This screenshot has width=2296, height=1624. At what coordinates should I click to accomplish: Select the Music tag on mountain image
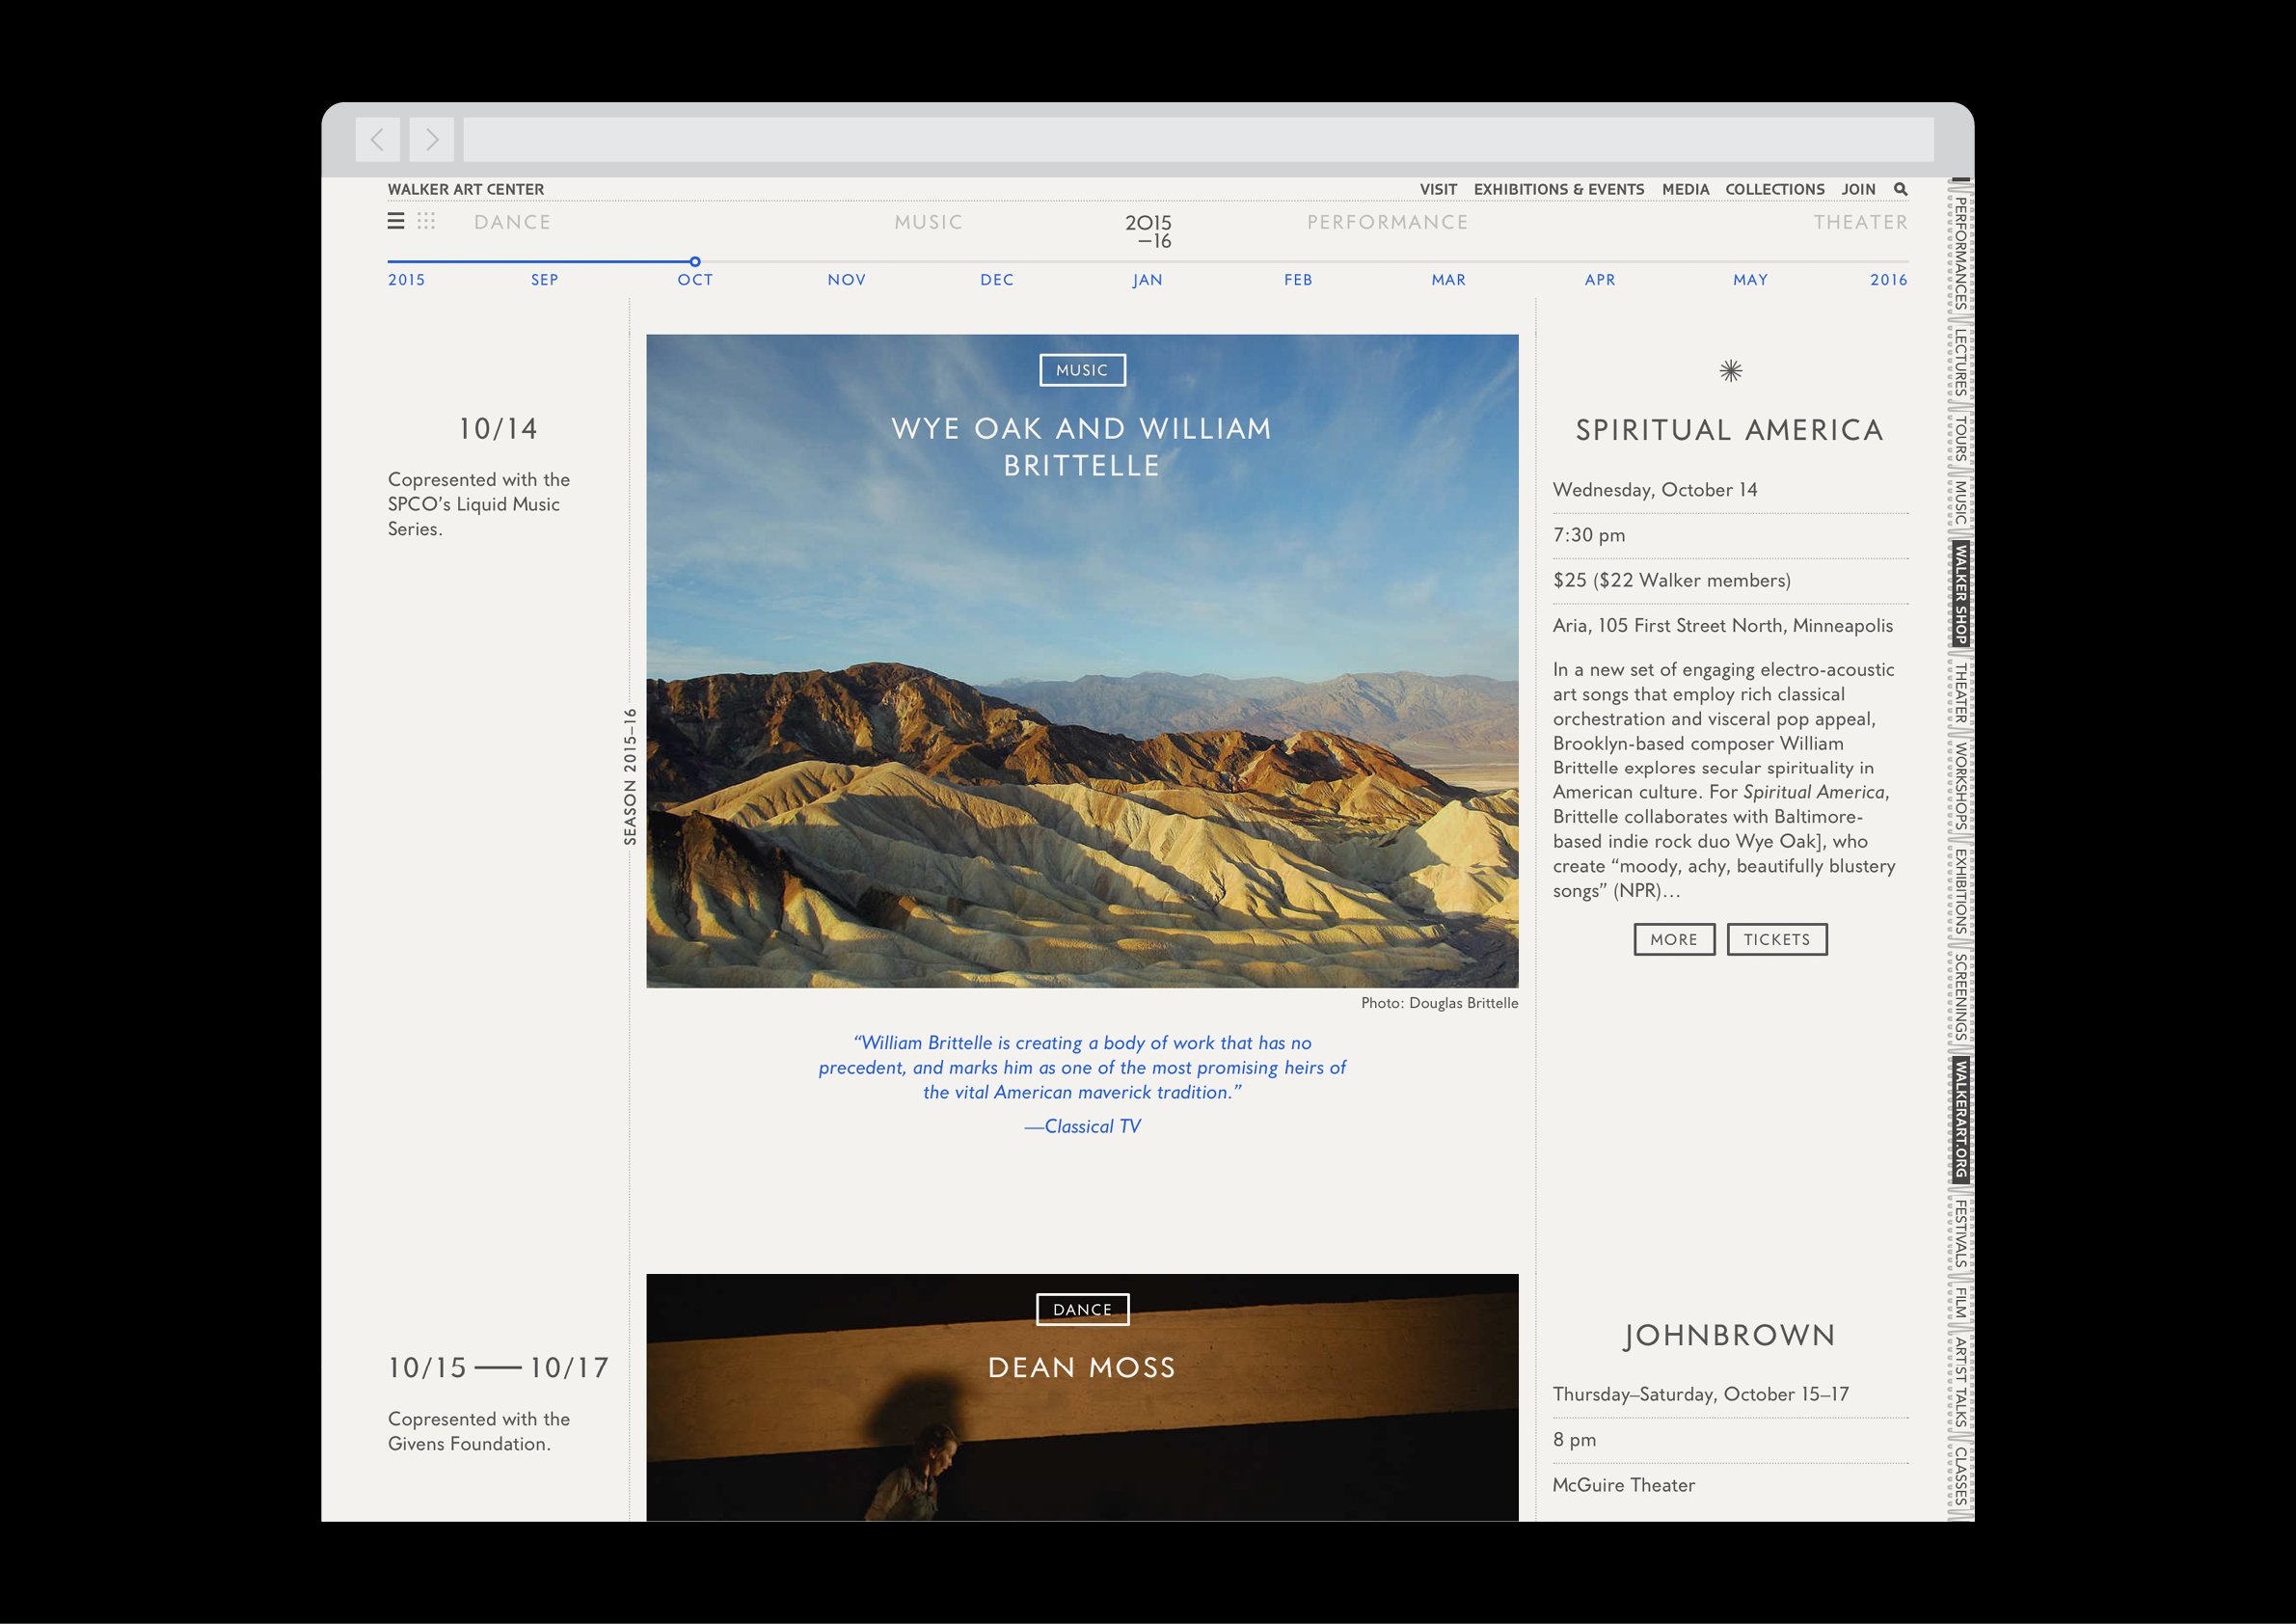coord(1082,370)
